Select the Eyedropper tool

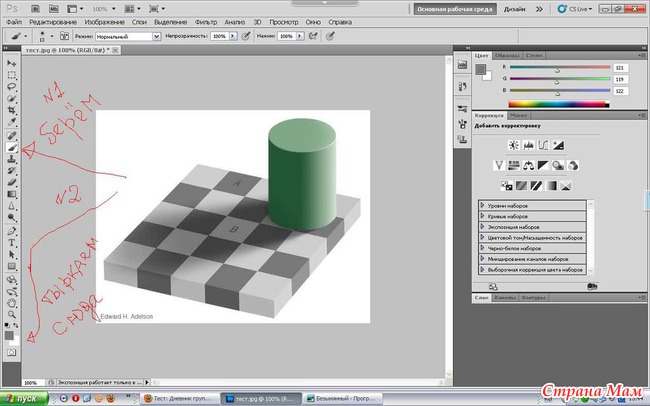pos(12,122)
